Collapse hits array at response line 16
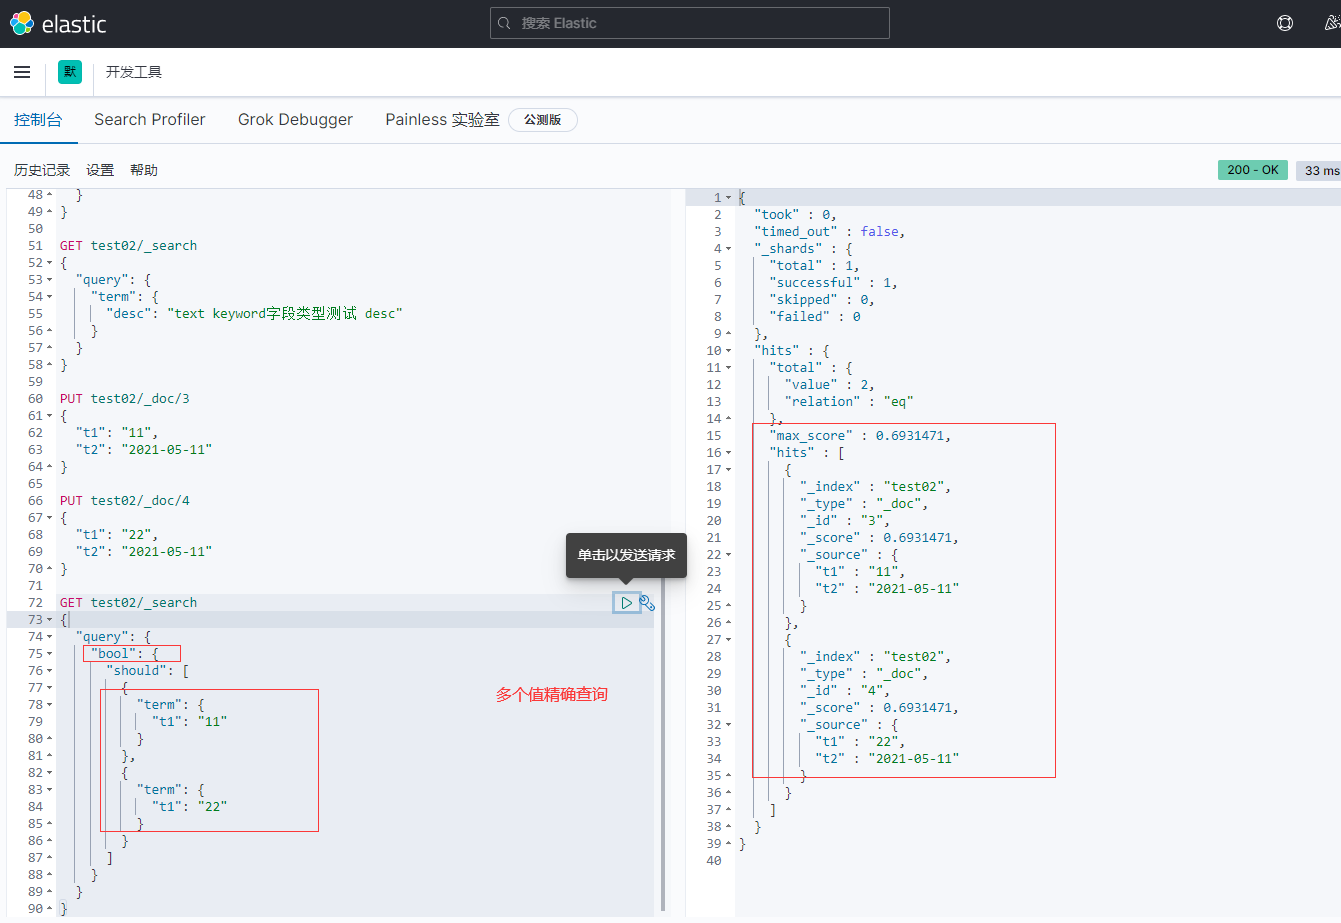1341x923 pixels. coord(728,453)
